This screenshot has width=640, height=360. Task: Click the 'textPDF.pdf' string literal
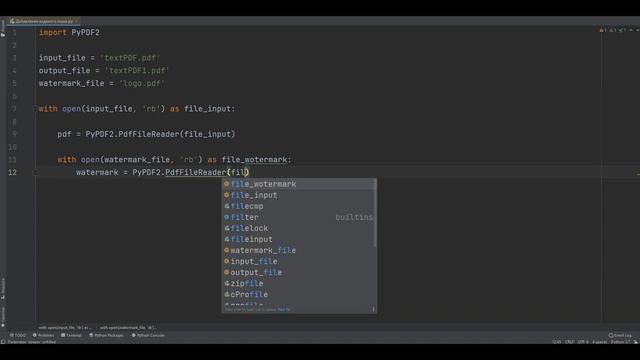pos(130,58)
